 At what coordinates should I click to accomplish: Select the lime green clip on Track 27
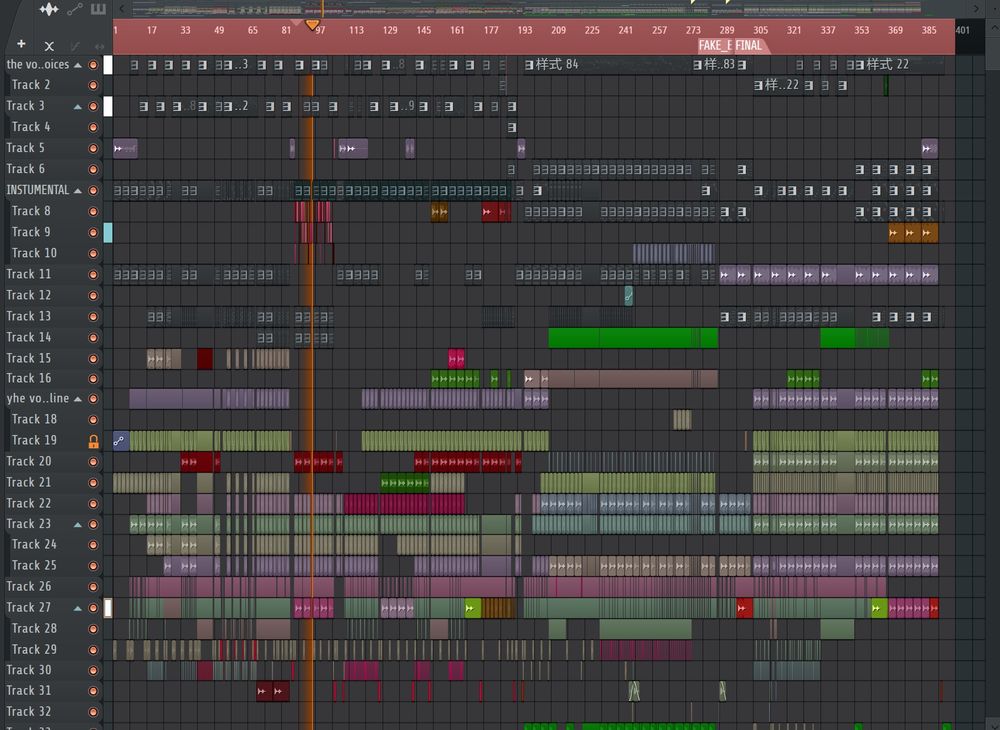473,608
